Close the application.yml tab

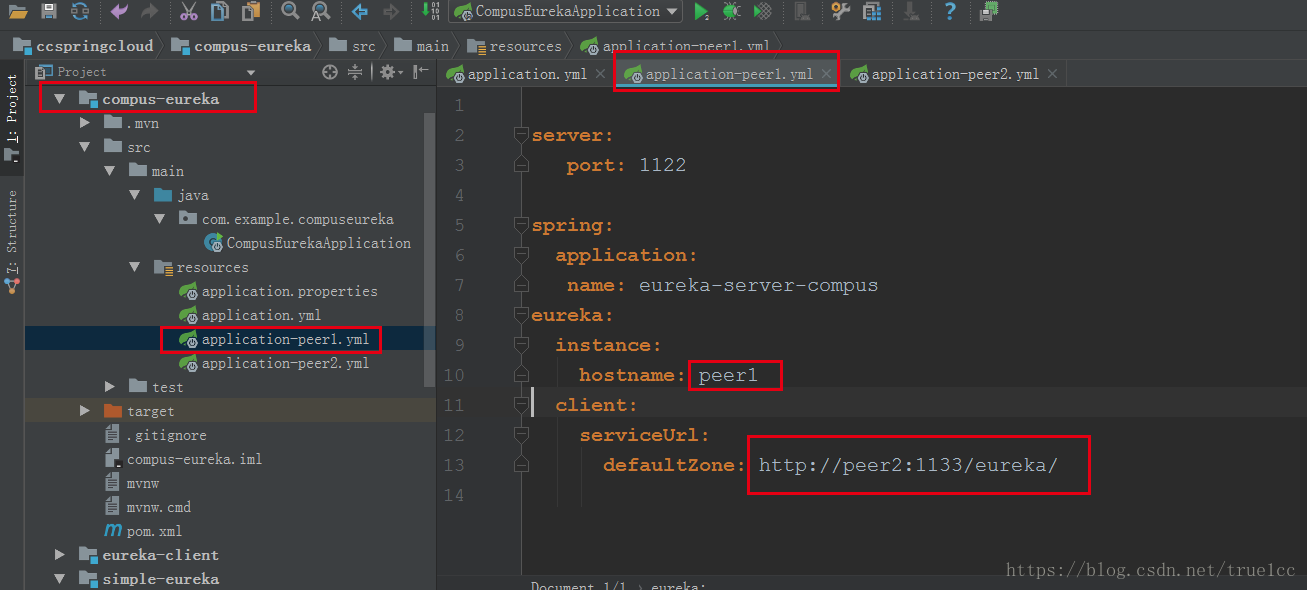pos(600,74)
